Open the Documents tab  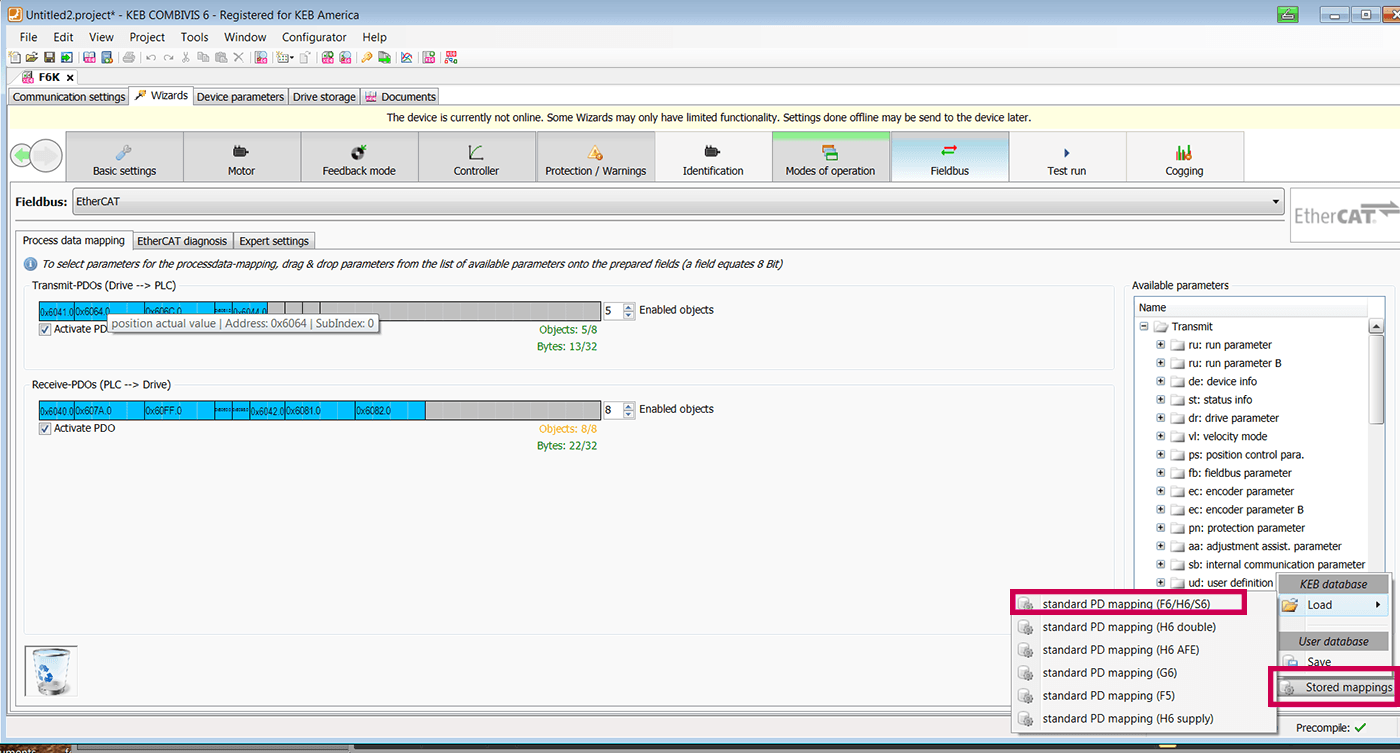400,97
